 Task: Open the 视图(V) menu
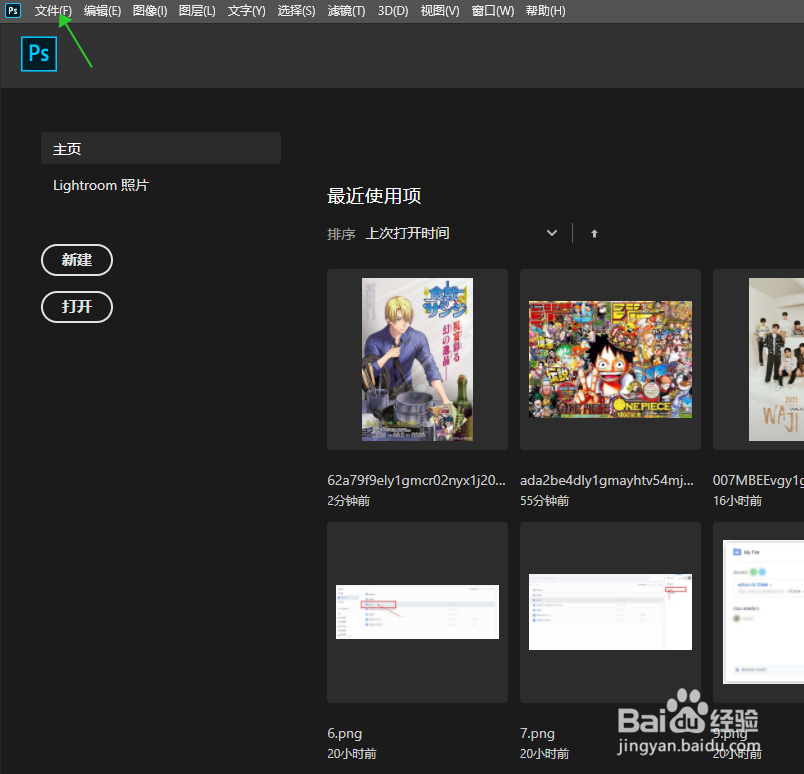[440, 11]
